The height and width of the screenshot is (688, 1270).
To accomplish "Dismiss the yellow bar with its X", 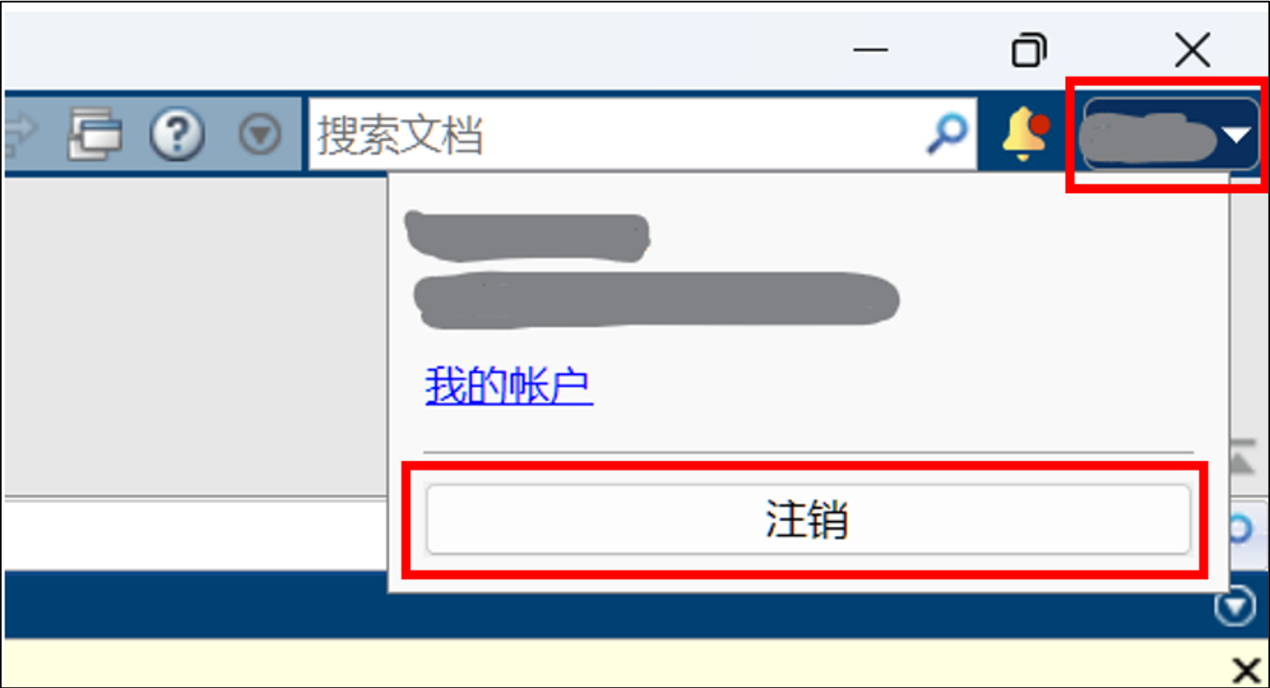I will 1245,669.
